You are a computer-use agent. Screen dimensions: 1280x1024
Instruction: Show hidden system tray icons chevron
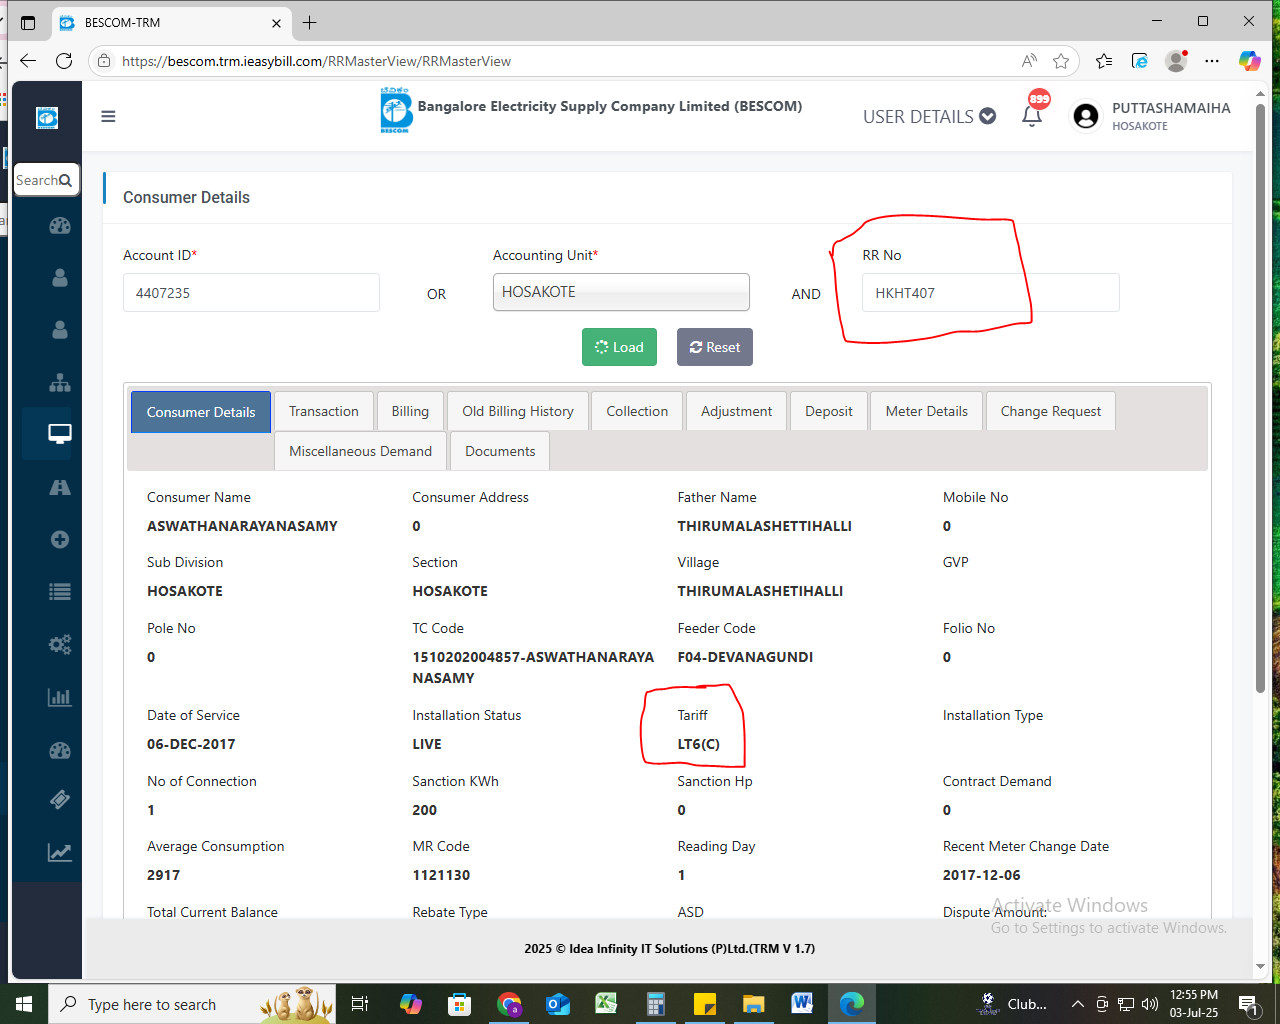pos(1077,1004)
